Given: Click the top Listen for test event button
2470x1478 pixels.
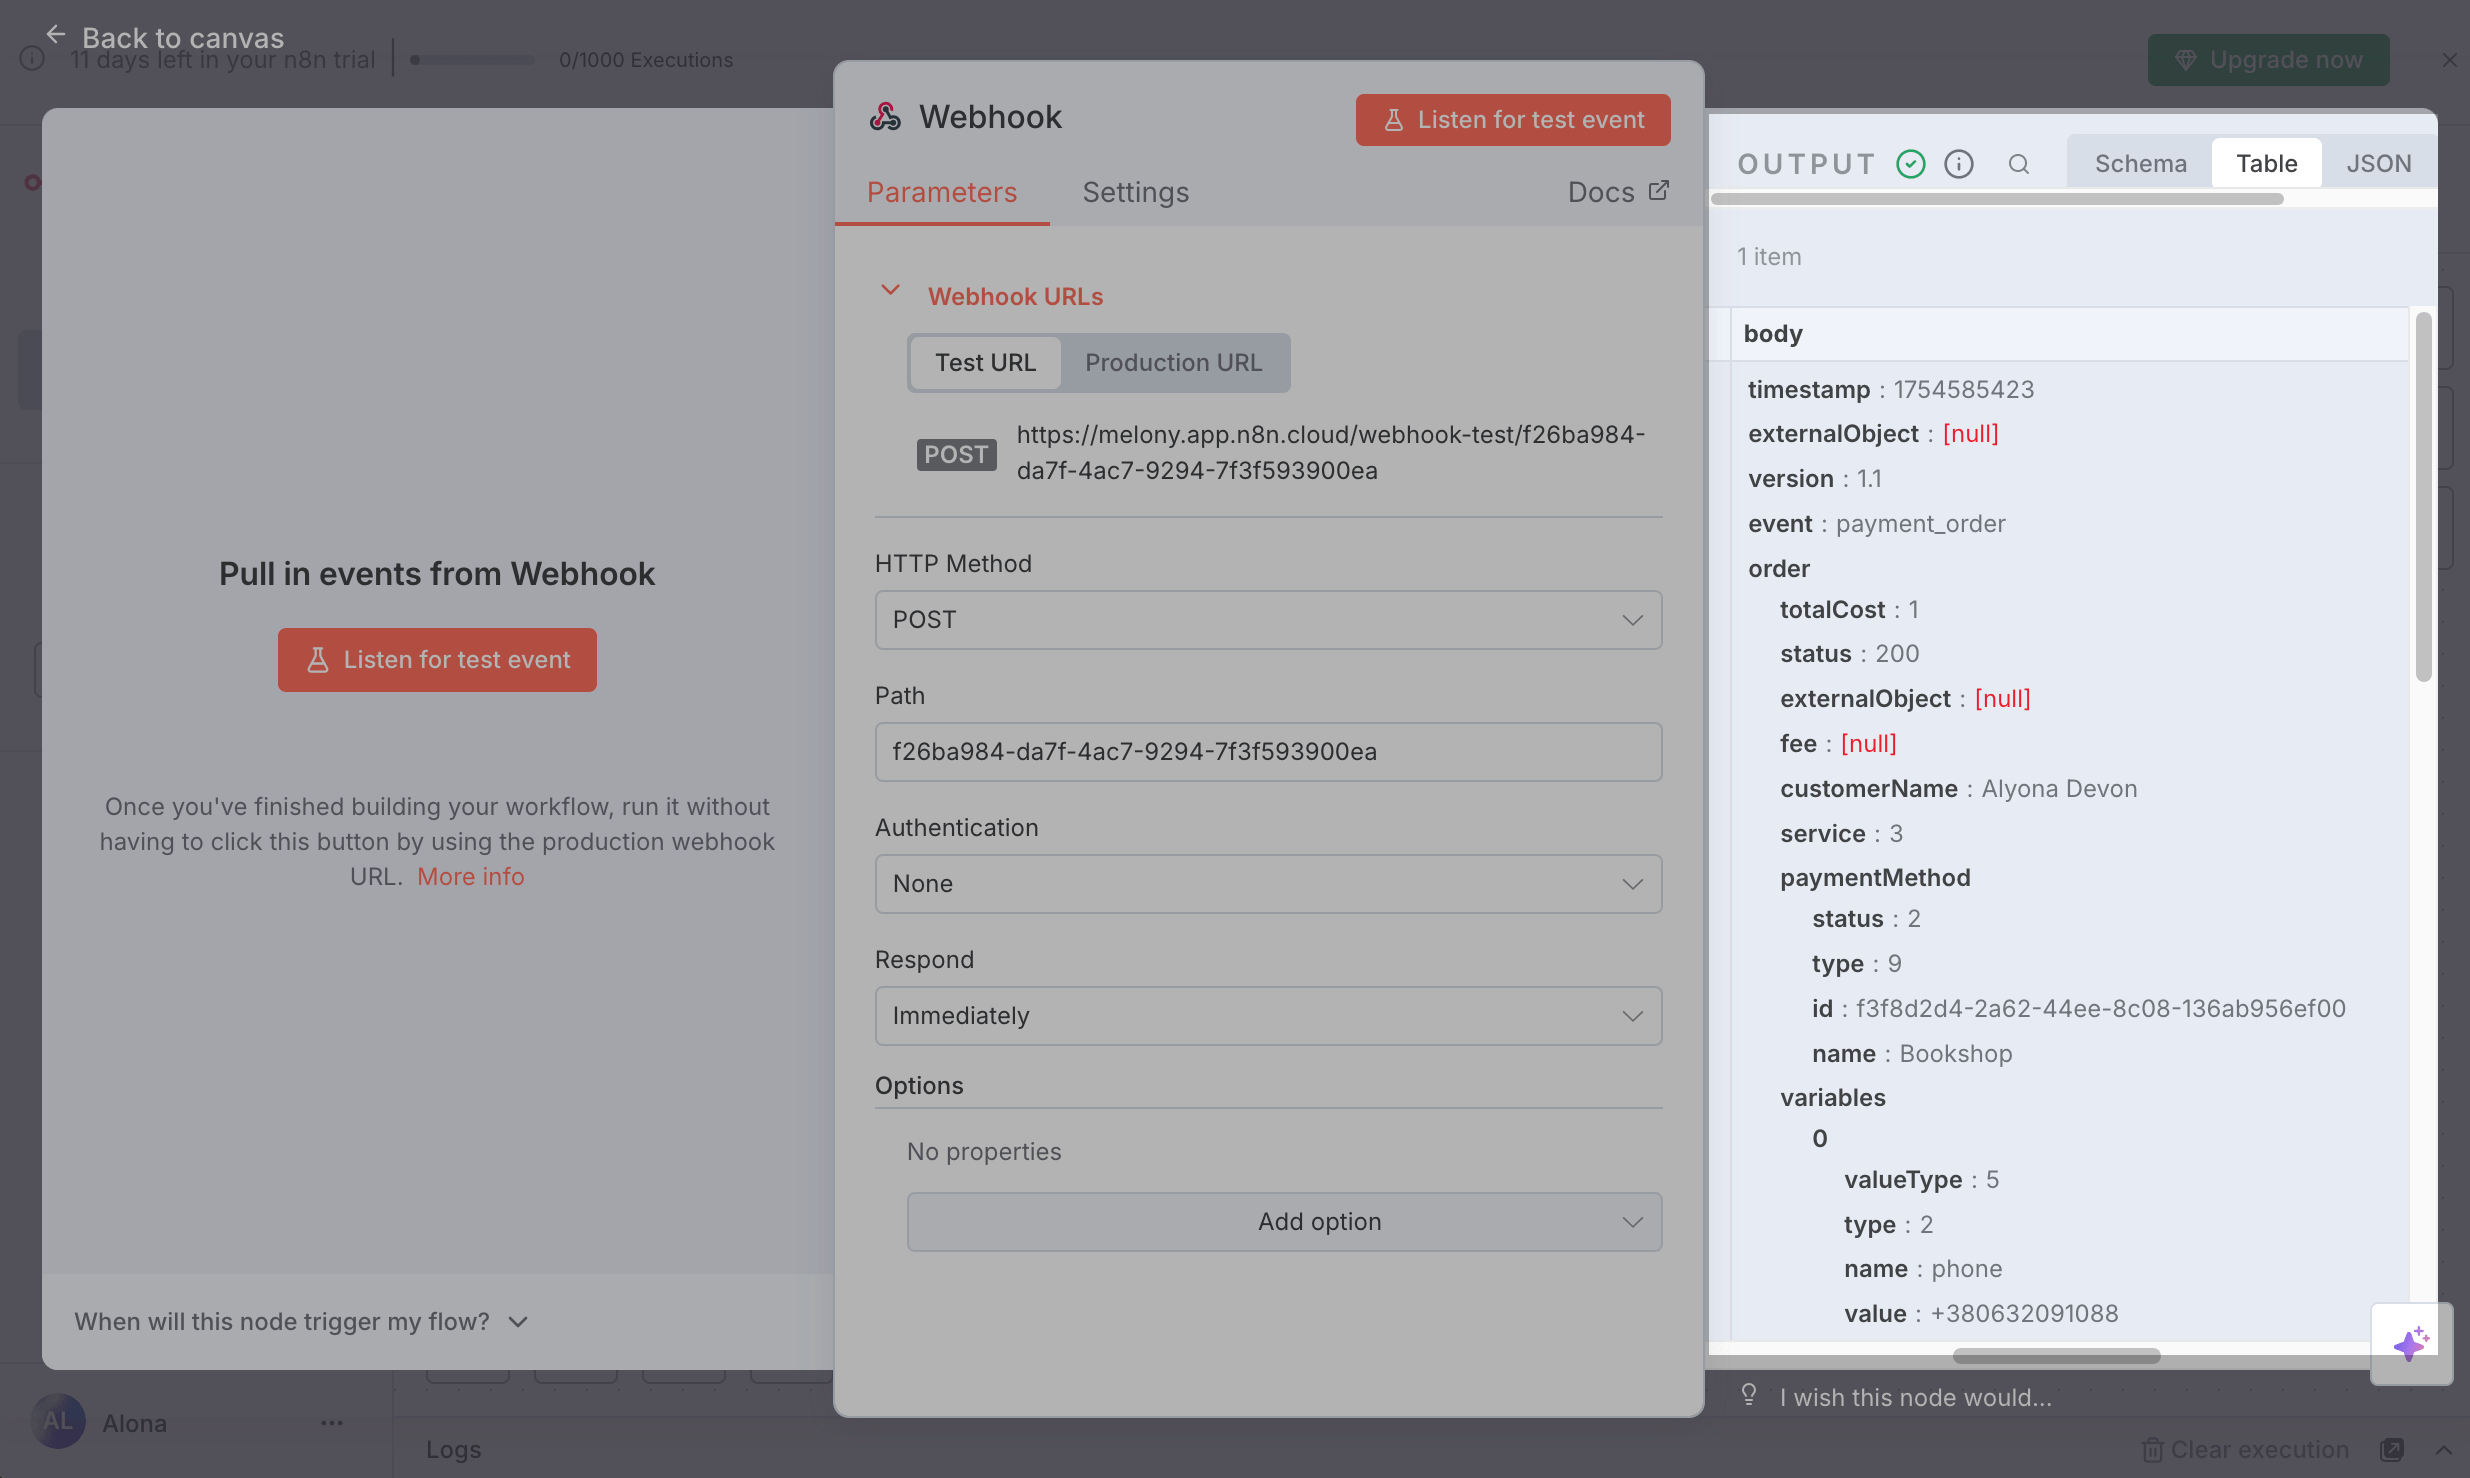Looking at the screenshot, I should 1512,120.
